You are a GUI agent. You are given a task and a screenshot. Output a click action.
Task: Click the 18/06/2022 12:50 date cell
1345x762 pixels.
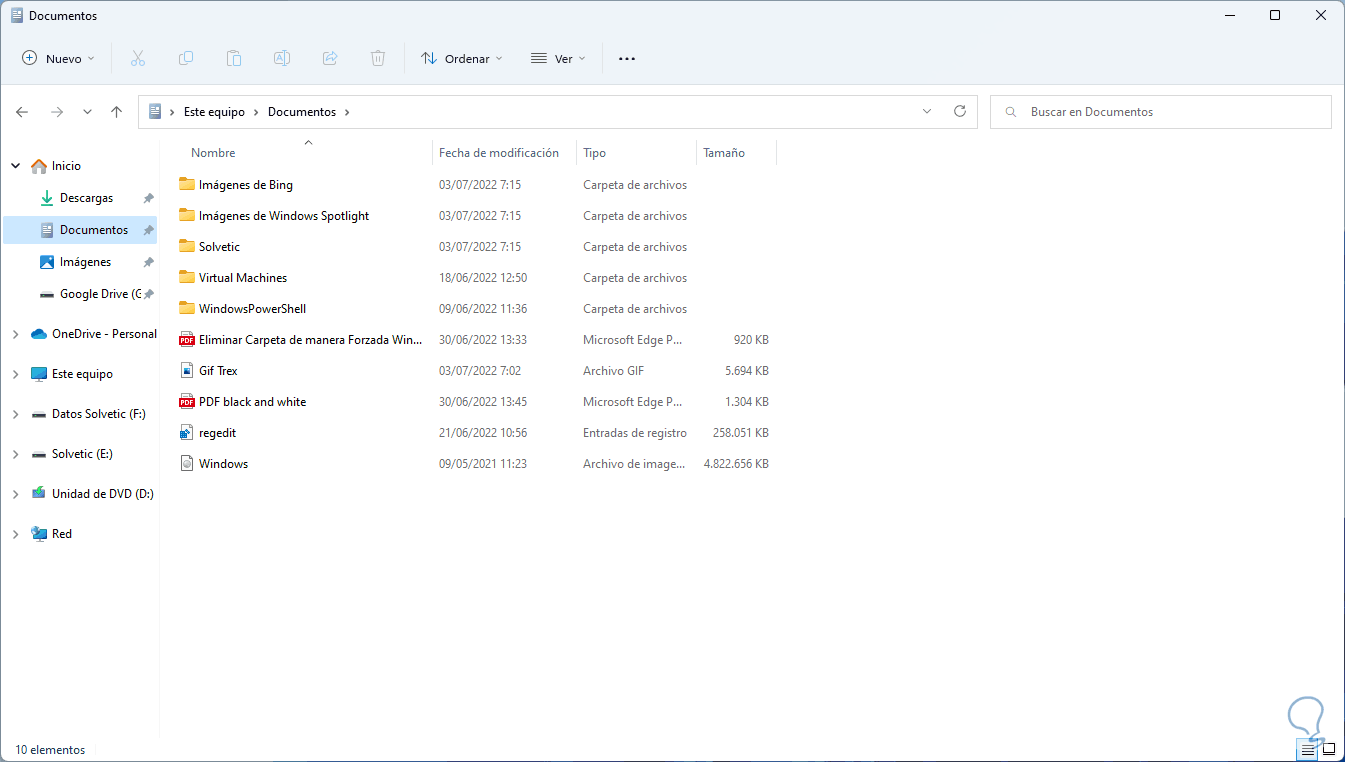(x=483, y=278)
